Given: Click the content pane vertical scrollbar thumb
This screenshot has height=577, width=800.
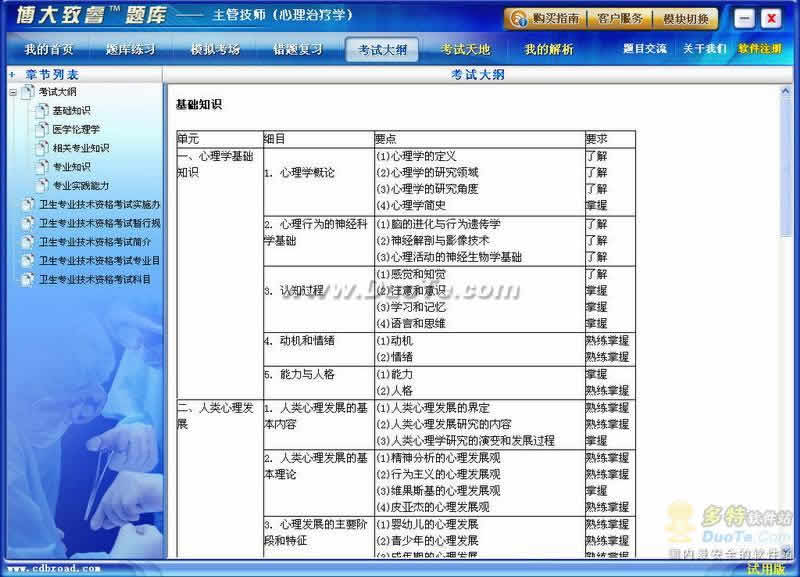Looking at the screenshot, I should 786,167.
